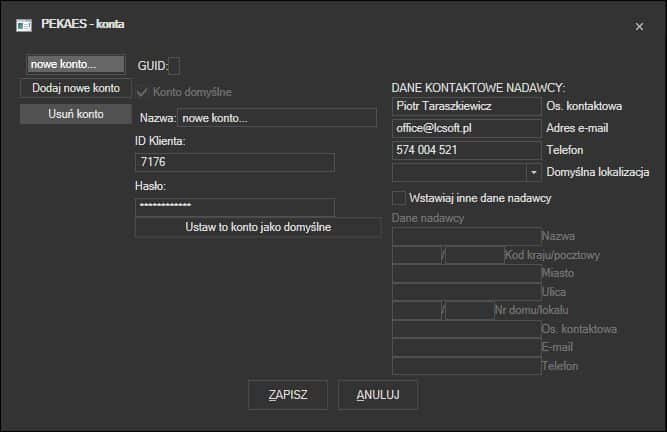
Task: Click Os. kontaktowa field with Piotr Taraszkiewicz
Action: click(466, 106)
